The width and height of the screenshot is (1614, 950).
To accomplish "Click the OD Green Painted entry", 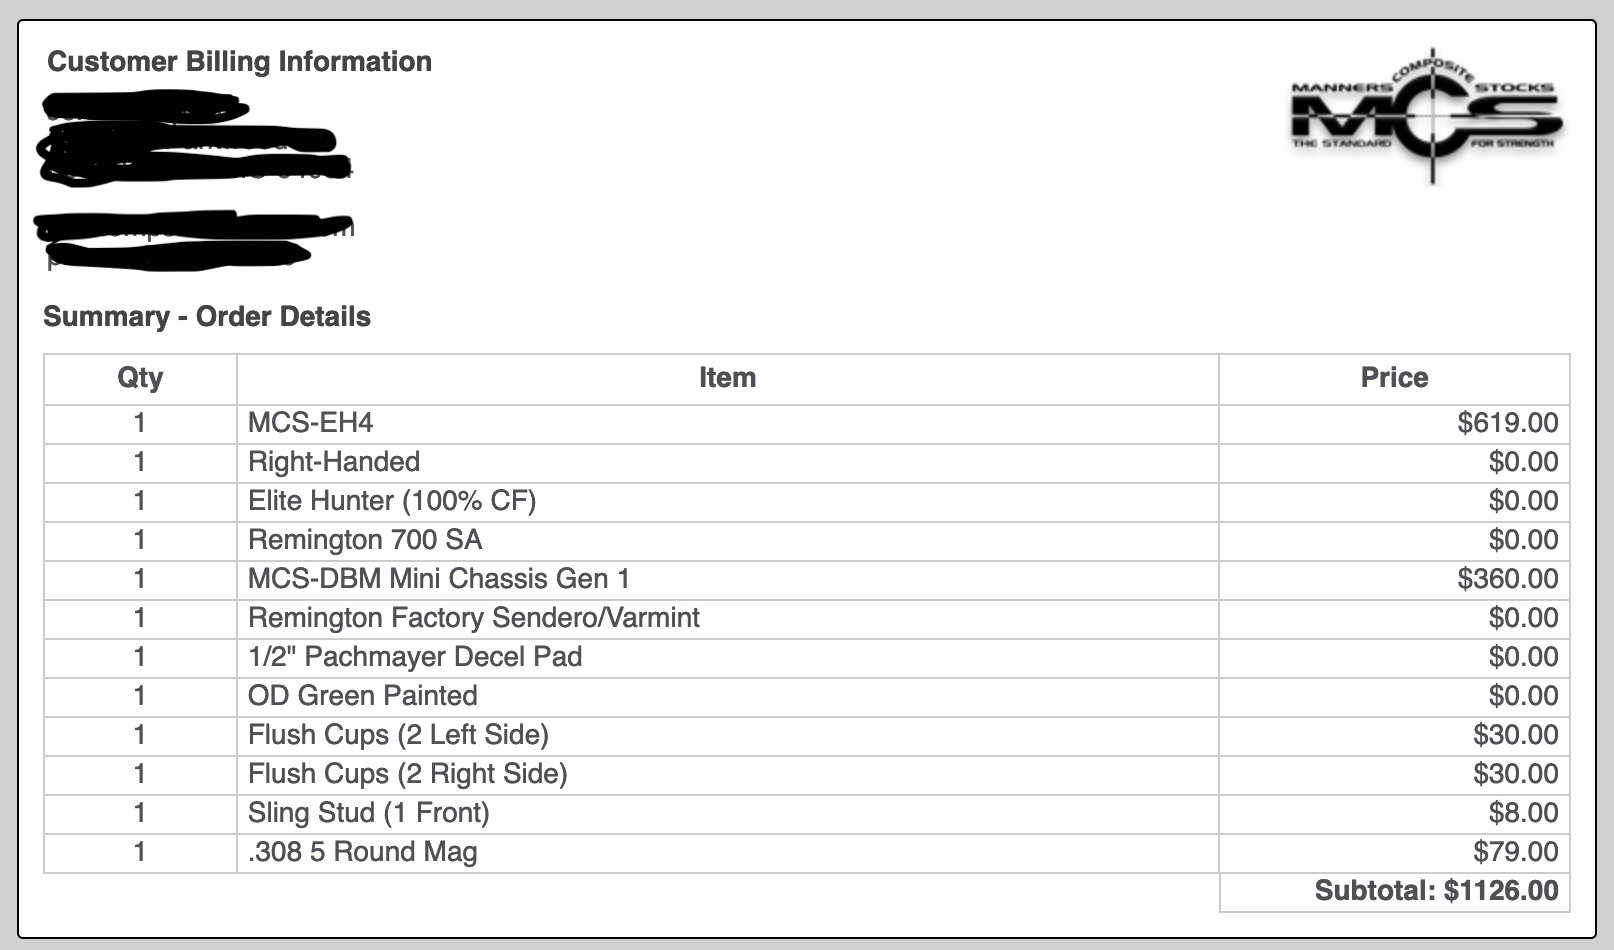I will coord(363,696).
